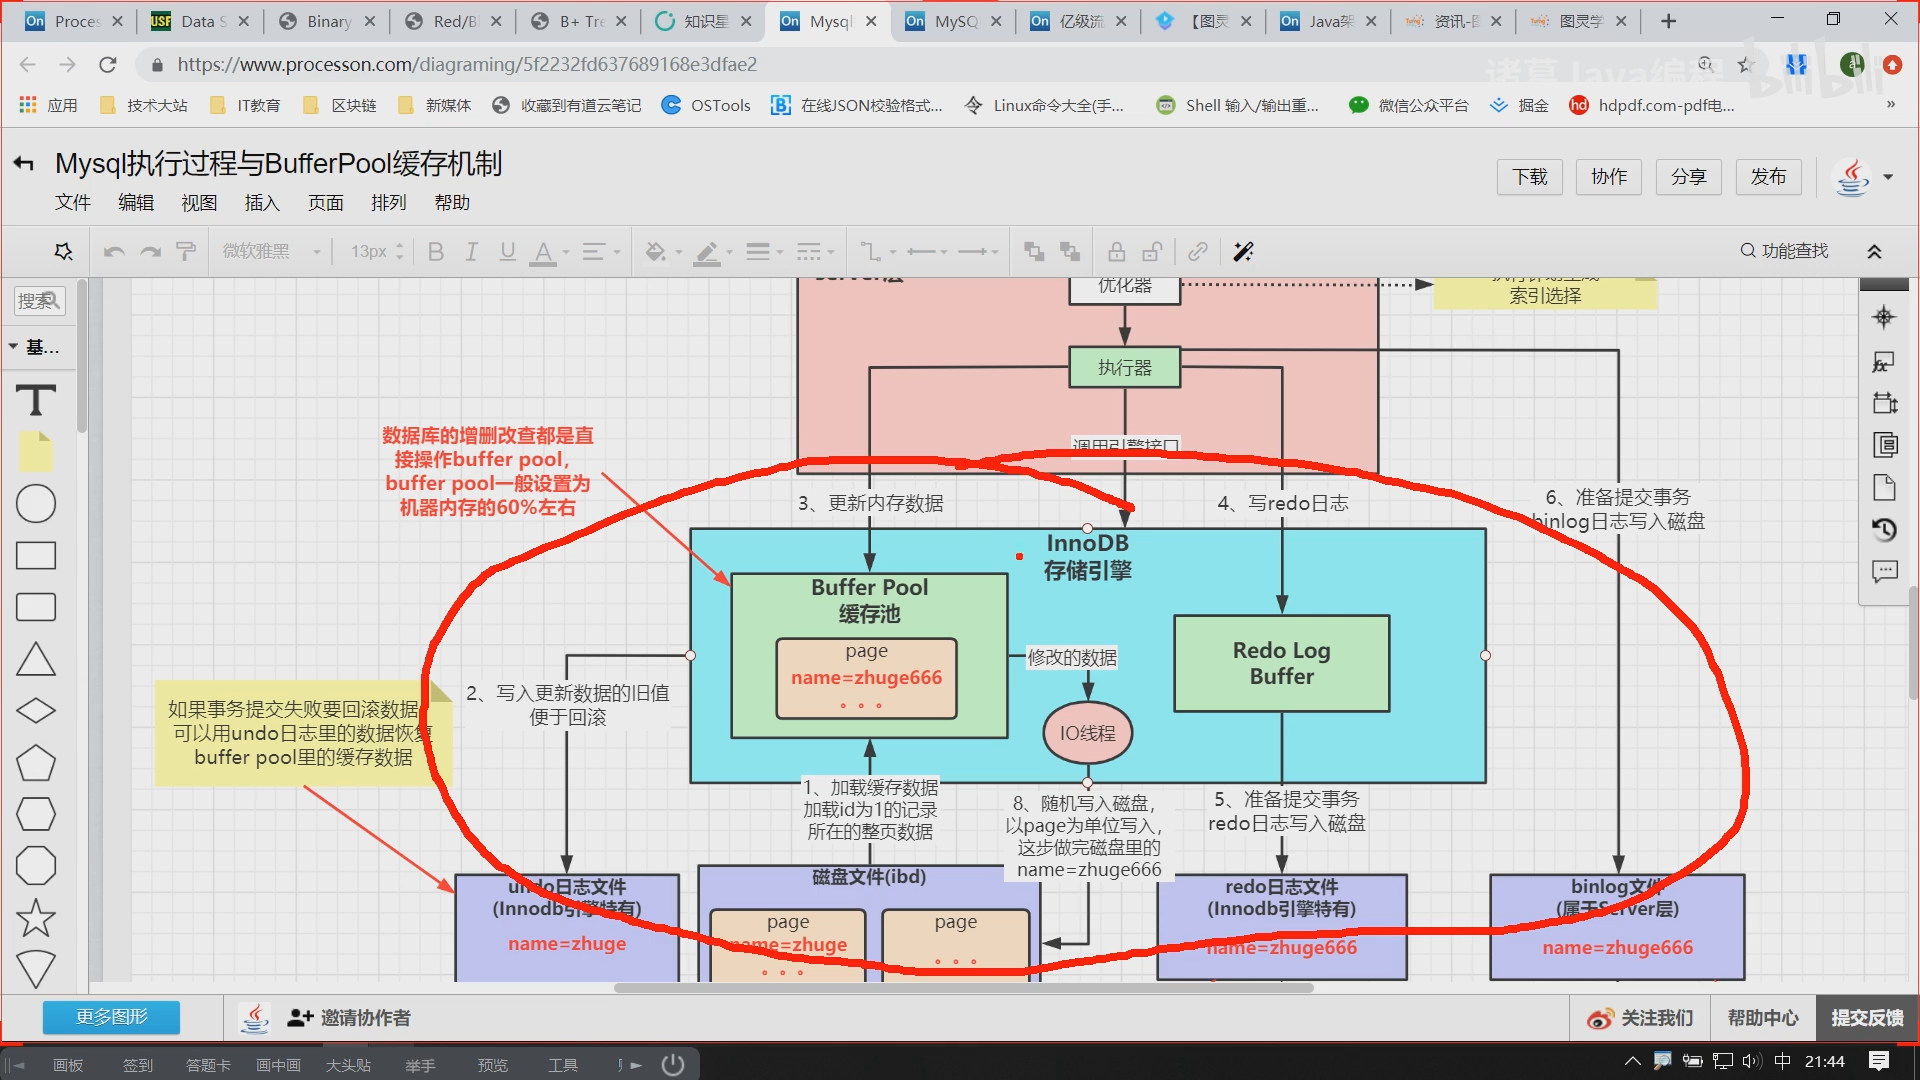
Task: Toggle italic text formatting
Action: point(471,252)
